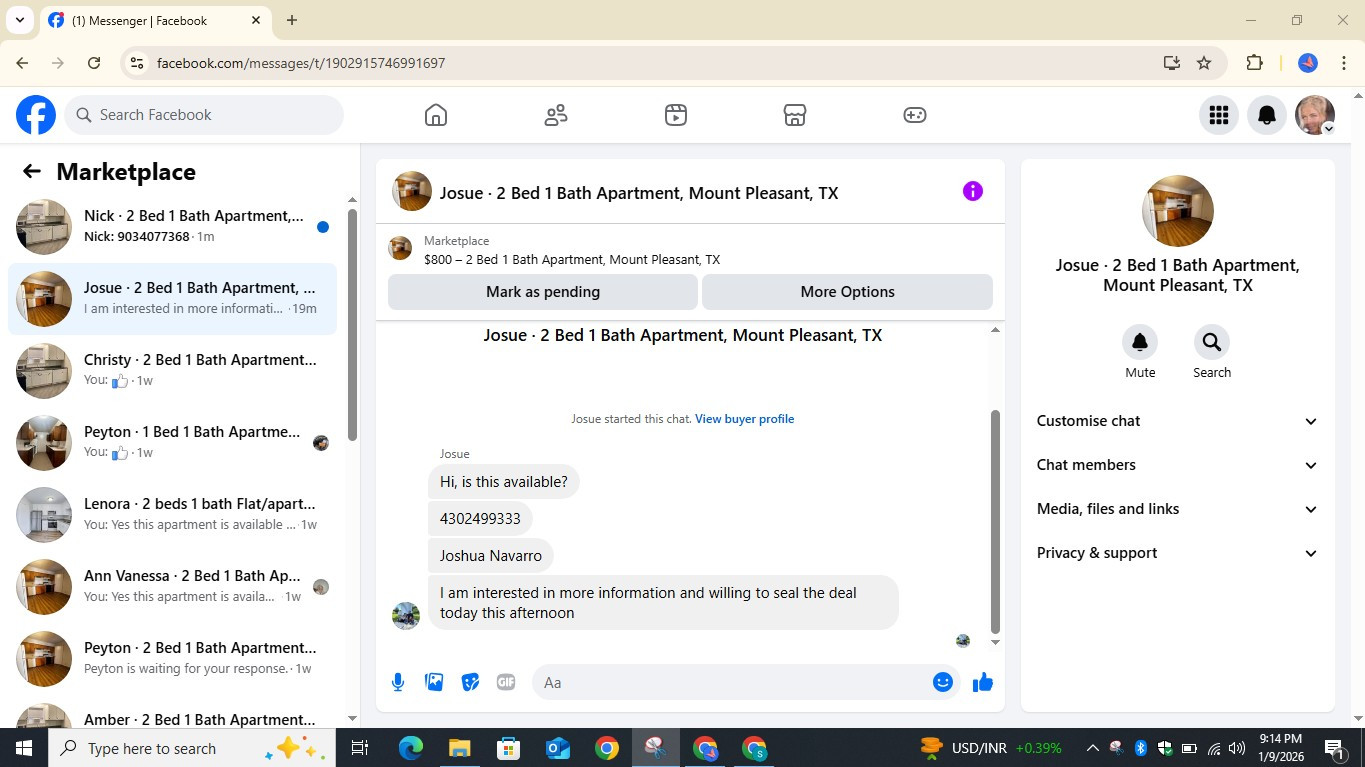Open Outlook from taskbar
1365x767 pixels.
tap(557, 748)
